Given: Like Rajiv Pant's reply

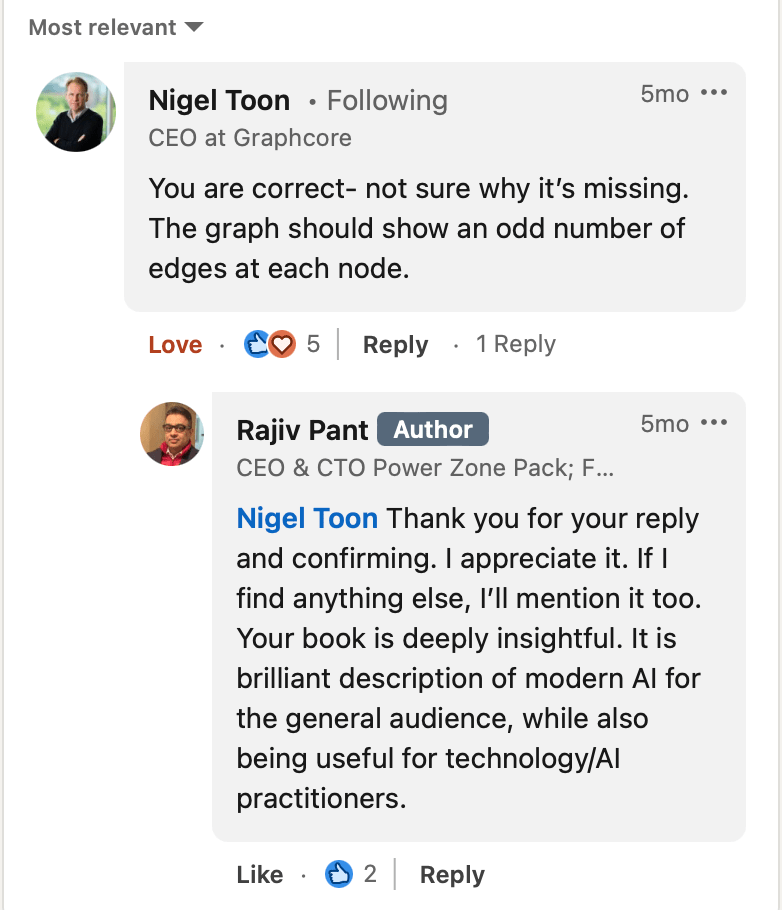Looking at the screenshot, I should 260,875.
